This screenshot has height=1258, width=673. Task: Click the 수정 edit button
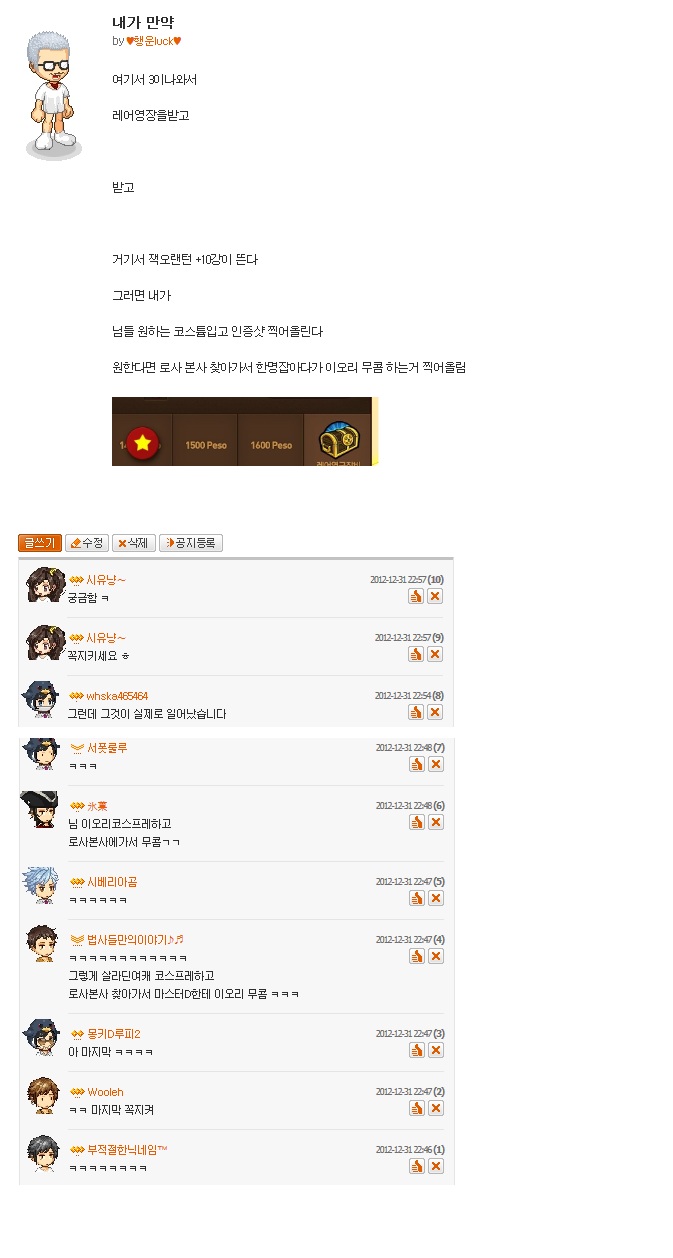pos(87,543)
